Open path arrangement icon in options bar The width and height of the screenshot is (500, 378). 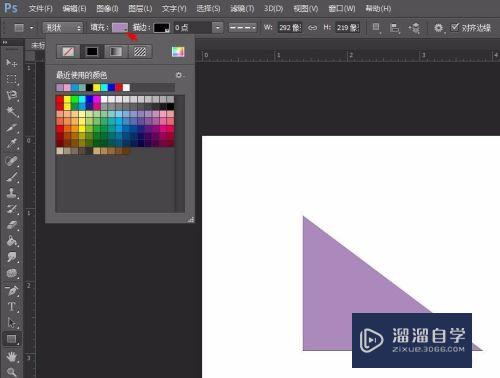[414, 28]
